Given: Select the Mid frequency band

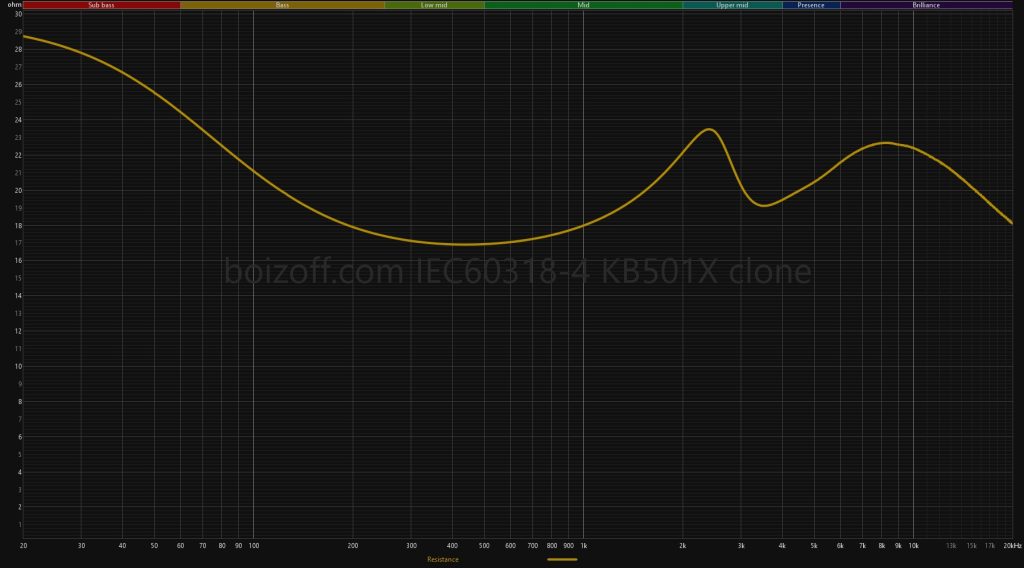Looking at the screenshot, I should pyautogui.click(x=583, y=5).
